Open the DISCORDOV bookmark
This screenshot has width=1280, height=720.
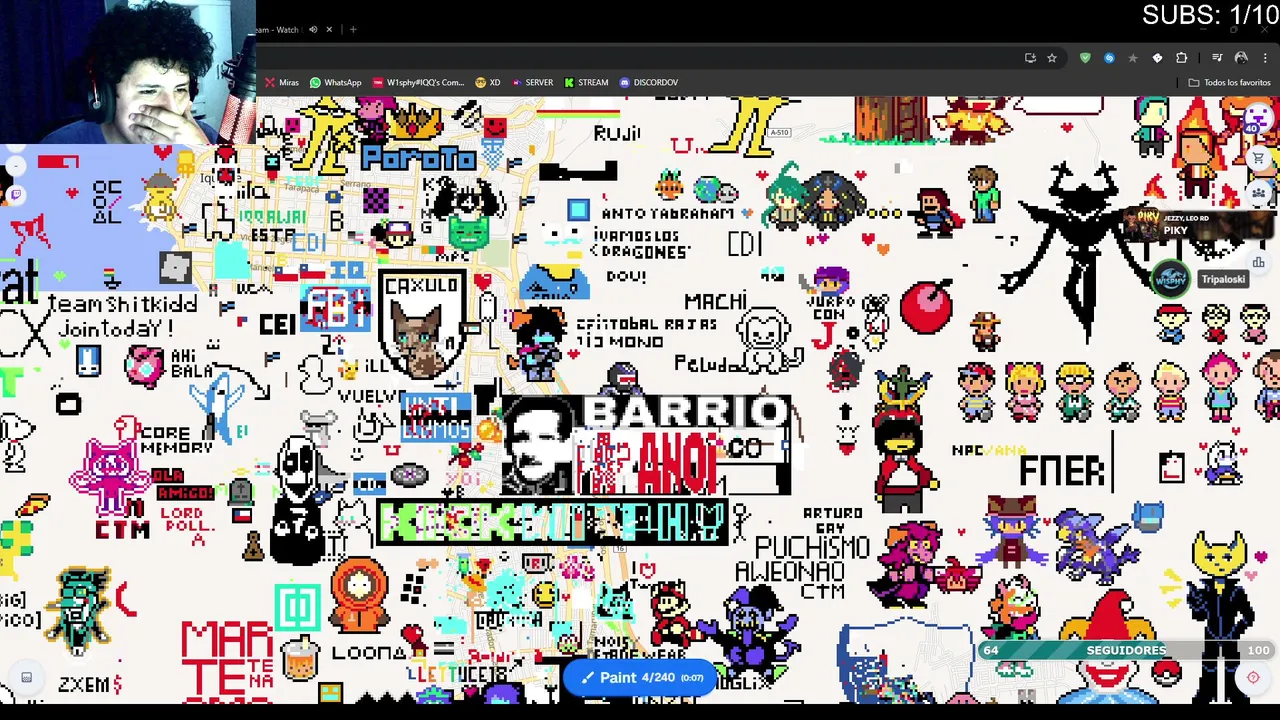[x=649, y=82]
